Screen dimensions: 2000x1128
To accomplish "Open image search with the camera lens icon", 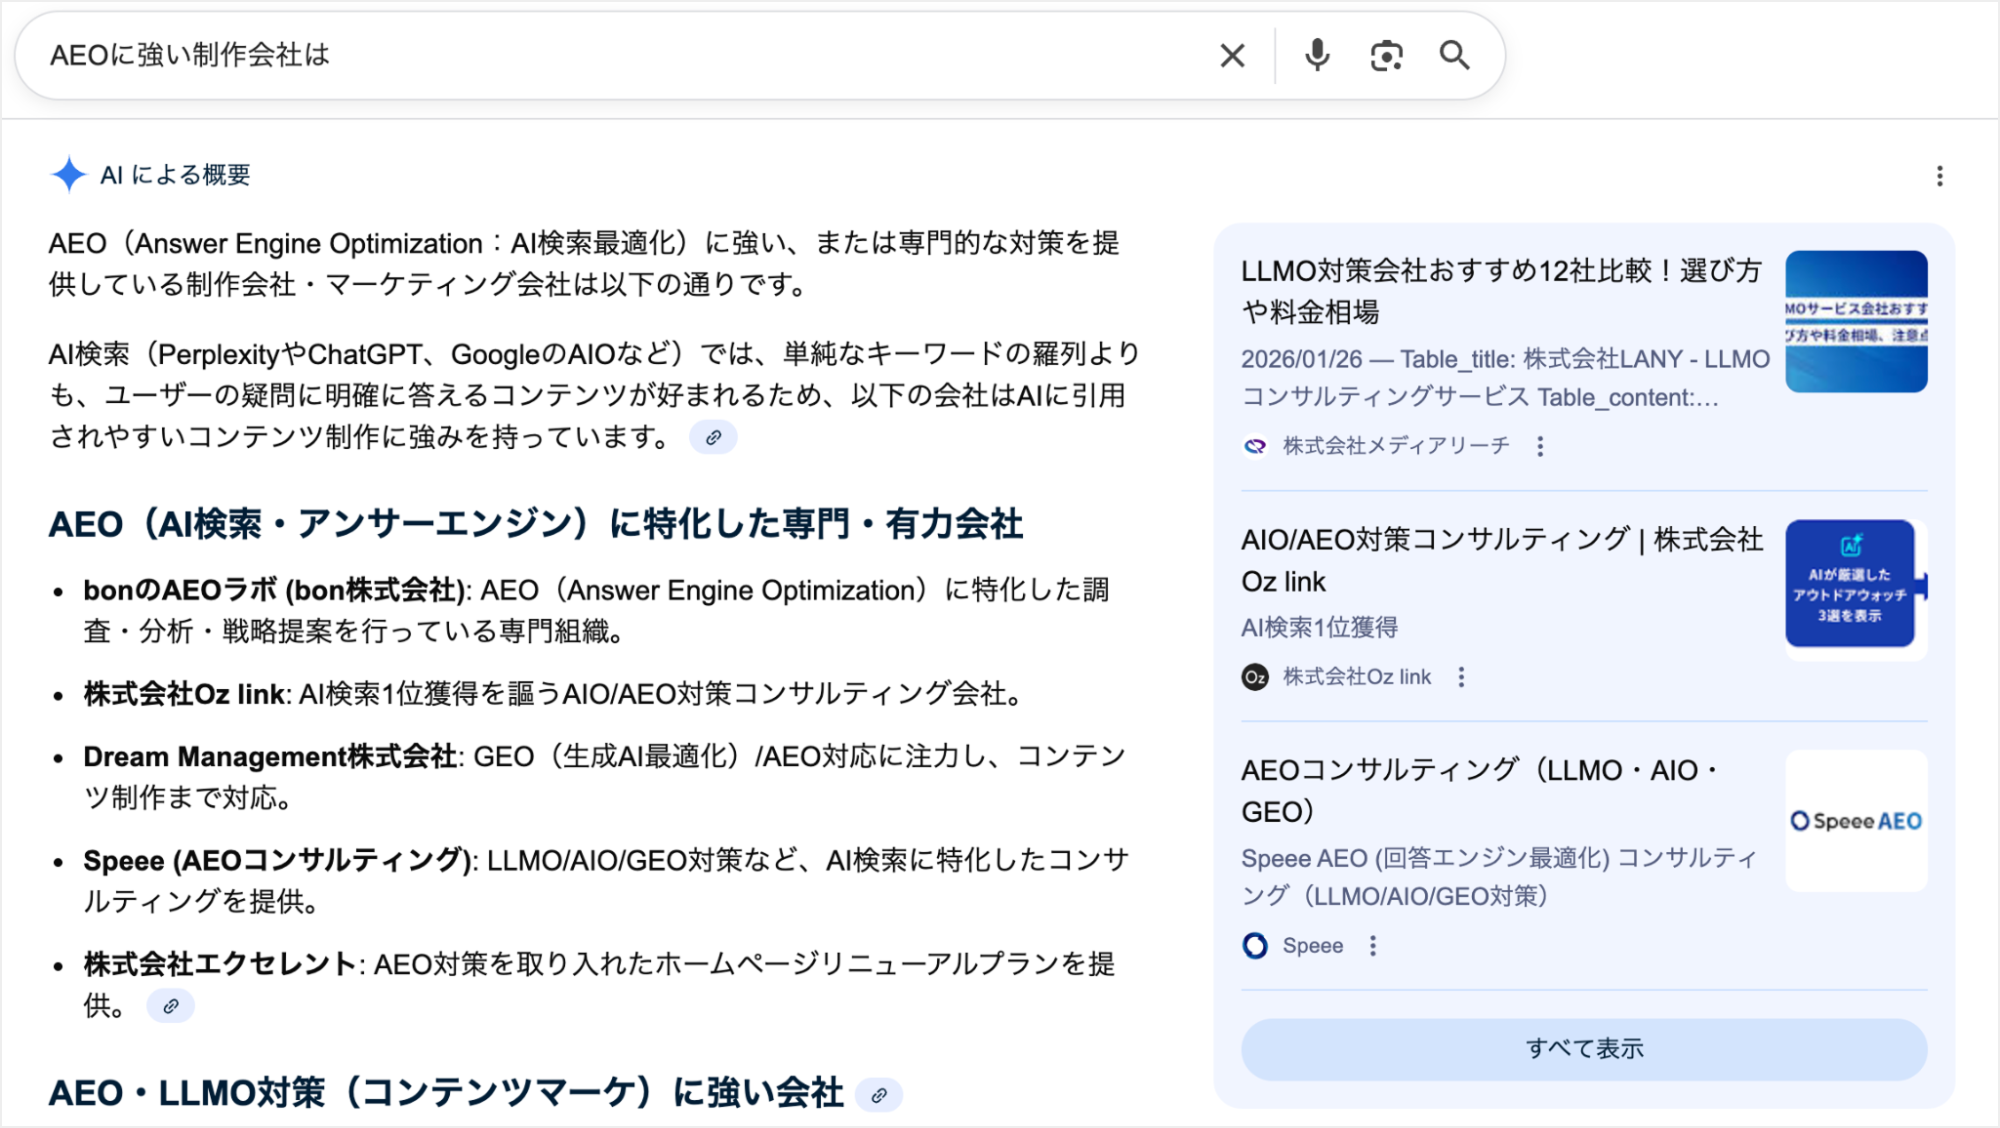I will pyautogui.click(x=1386, y=56).
